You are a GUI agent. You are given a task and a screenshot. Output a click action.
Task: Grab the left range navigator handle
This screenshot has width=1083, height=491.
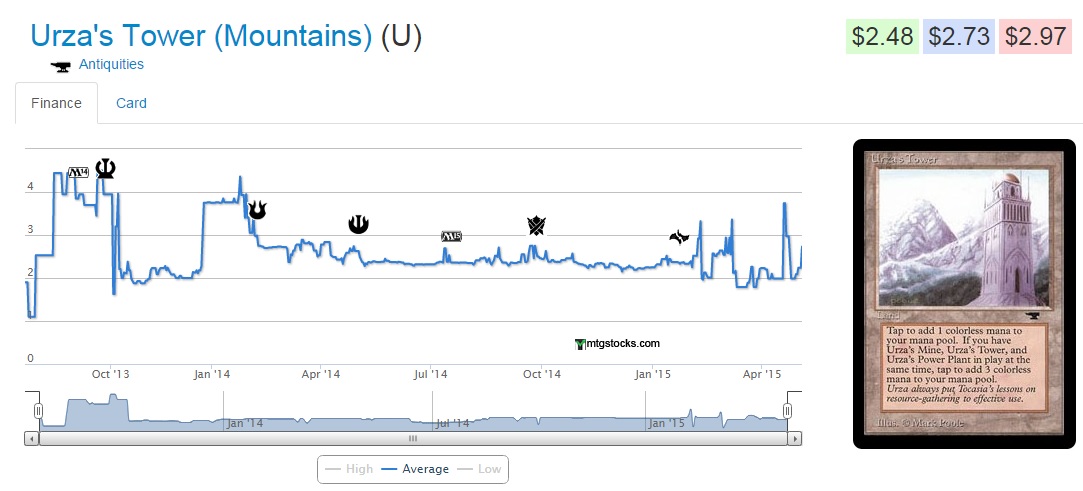pos(39,411)
